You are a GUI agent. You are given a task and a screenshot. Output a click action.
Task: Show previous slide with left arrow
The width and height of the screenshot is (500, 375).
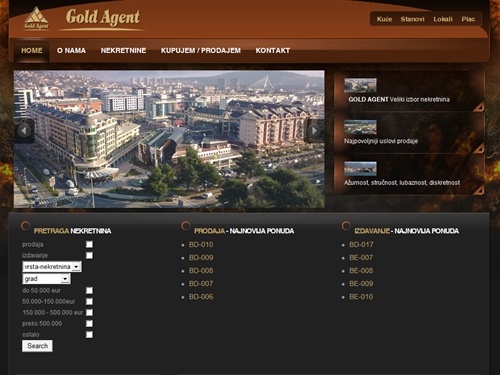[x=24, y=131]
